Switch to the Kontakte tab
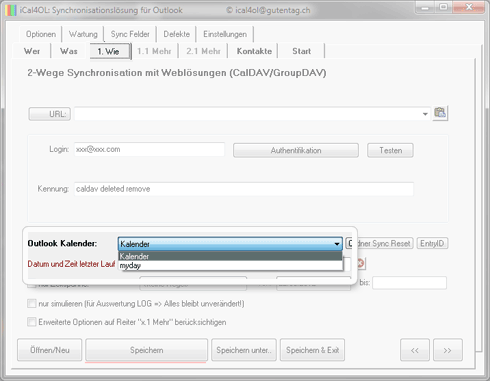This screenshot has width=490, height=381. tap(254, 51)
